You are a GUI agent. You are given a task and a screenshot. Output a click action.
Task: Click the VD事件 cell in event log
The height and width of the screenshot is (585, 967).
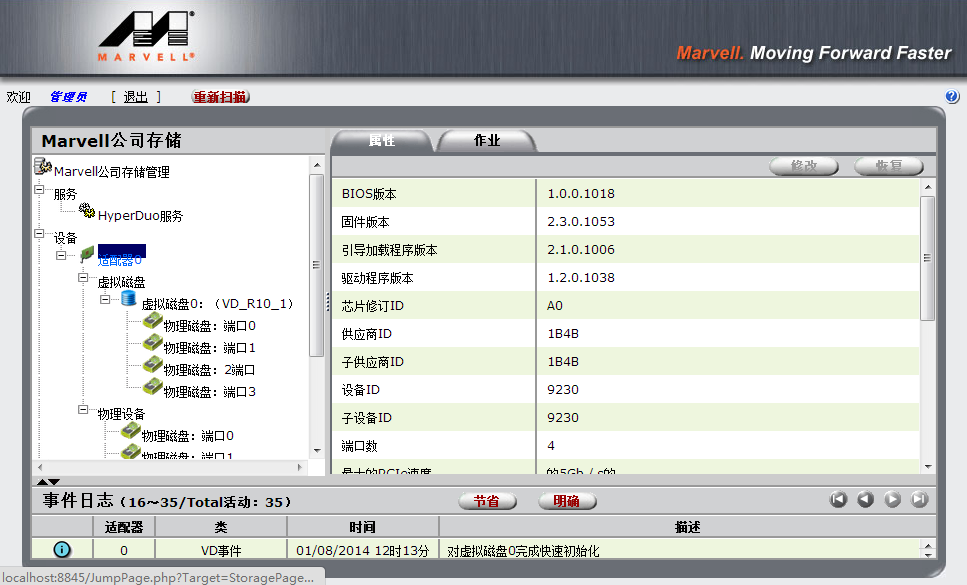[x=221, y=550]
